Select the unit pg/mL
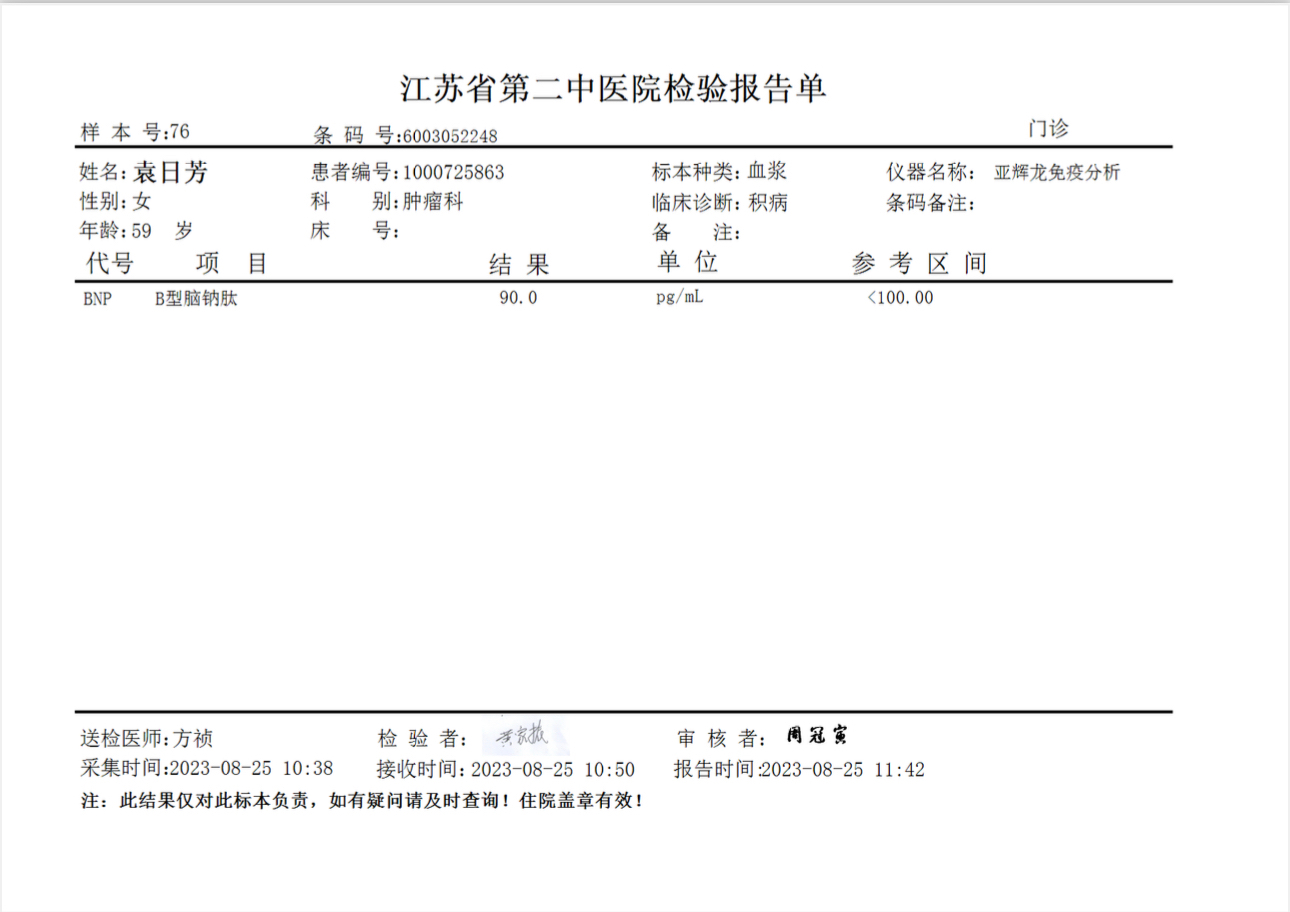 point(679,298)
